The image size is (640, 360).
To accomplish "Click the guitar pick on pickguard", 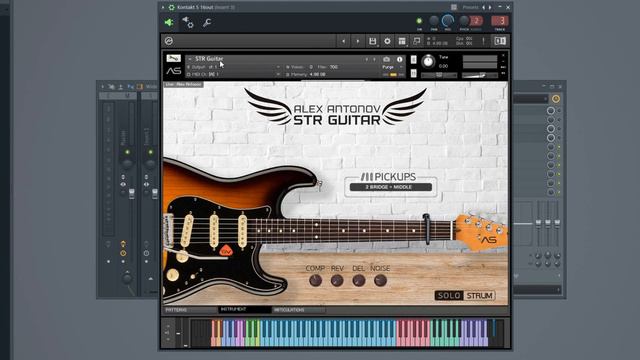I will 226,251.
